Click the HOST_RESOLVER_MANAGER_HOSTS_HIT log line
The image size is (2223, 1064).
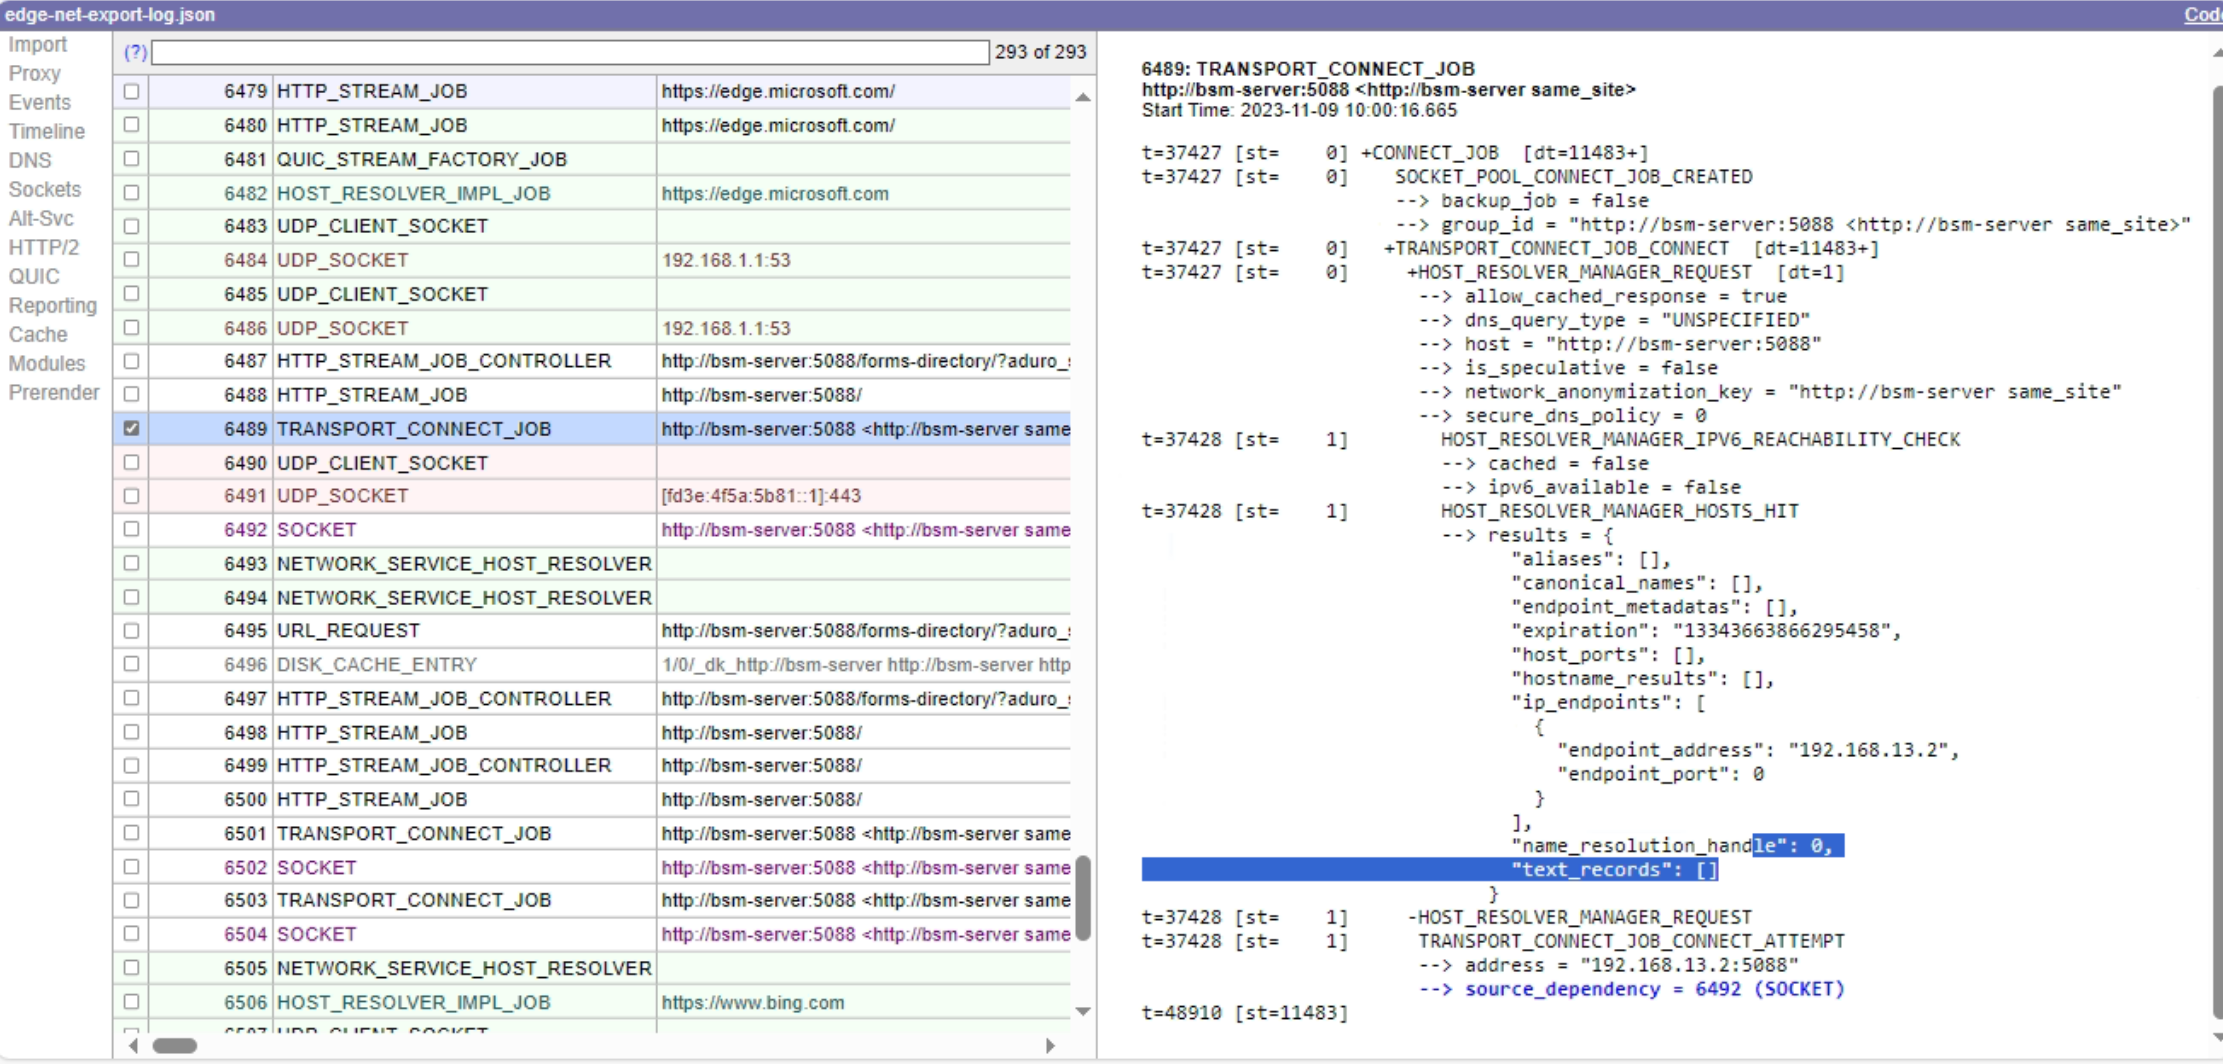1619,511
